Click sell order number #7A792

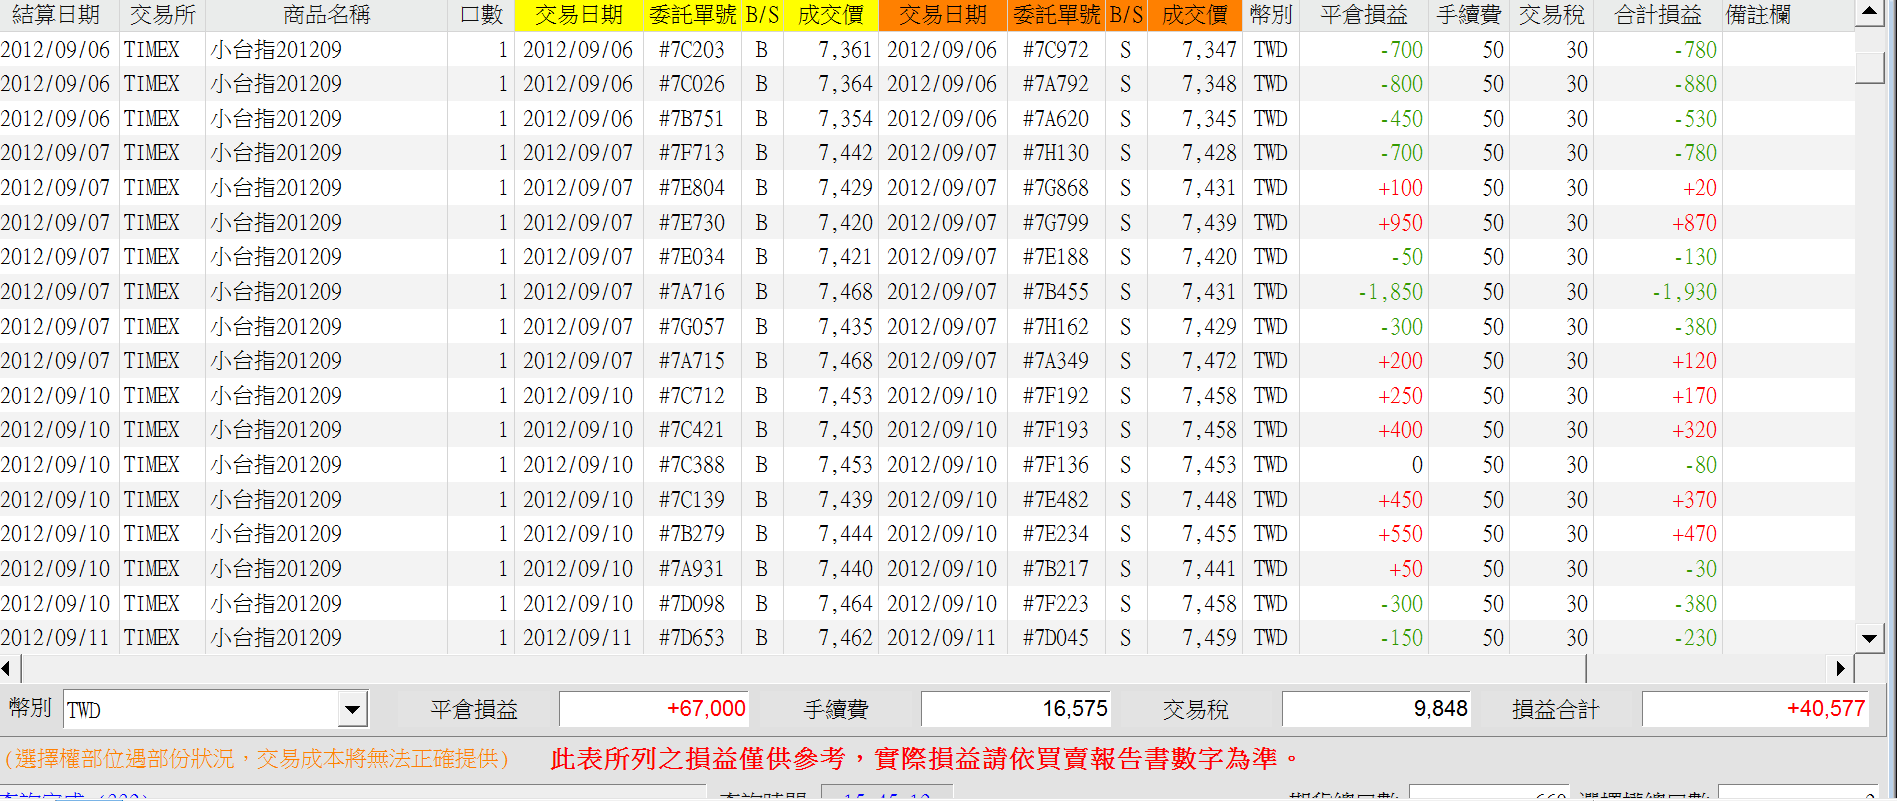coord(1055,84)
